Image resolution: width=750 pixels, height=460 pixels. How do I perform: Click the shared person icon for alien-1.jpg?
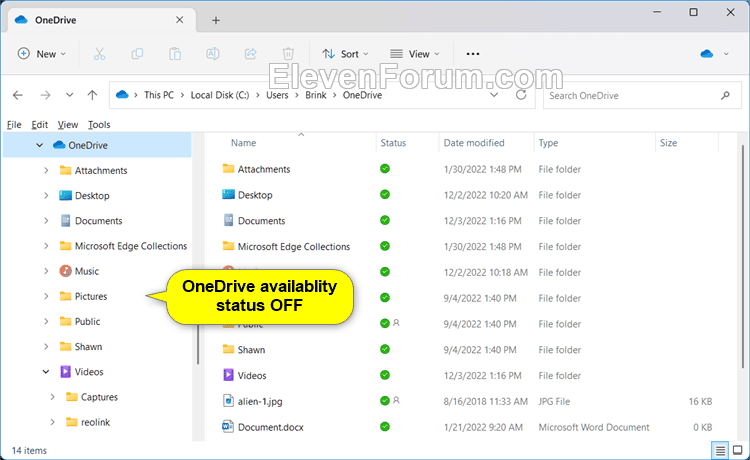396,400
